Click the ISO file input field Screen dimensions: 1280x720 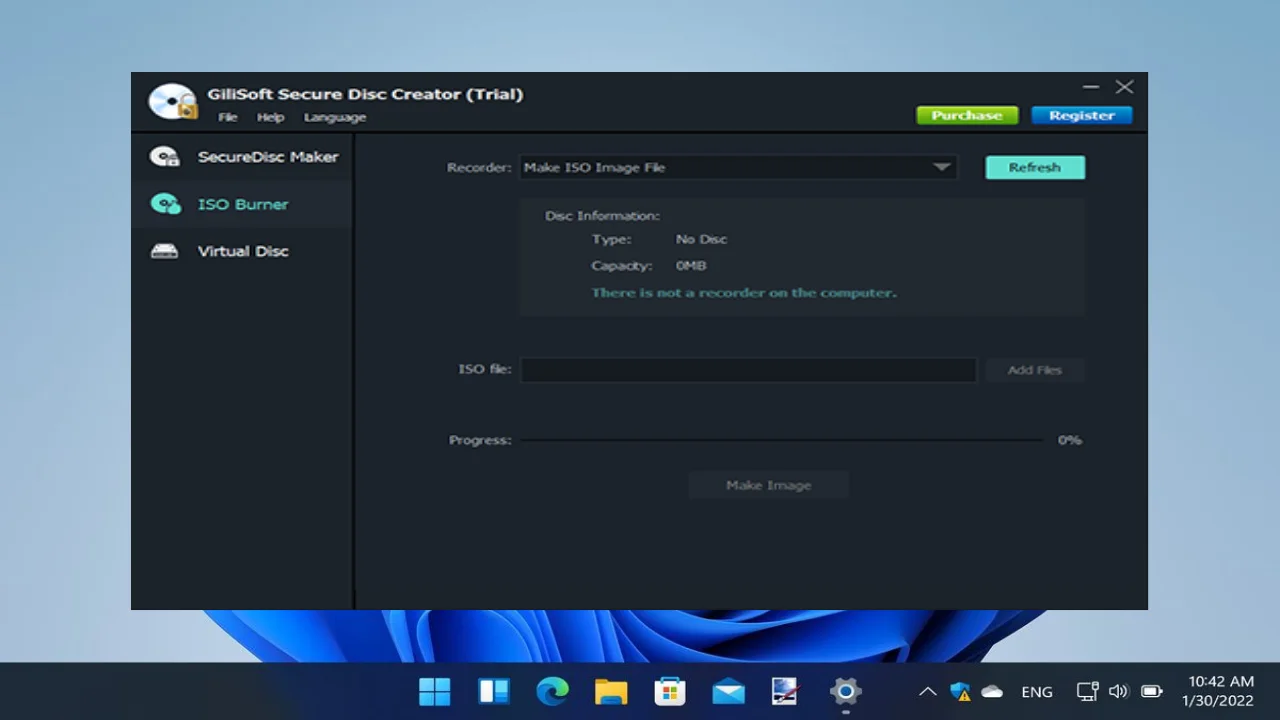748,369
